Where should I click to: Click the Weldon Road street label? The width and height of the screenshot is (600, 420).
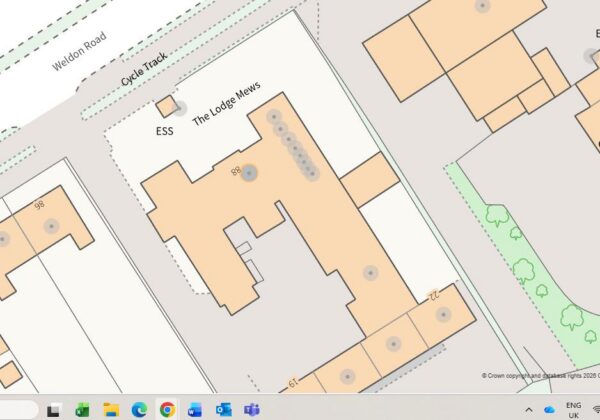pos(79,52)
